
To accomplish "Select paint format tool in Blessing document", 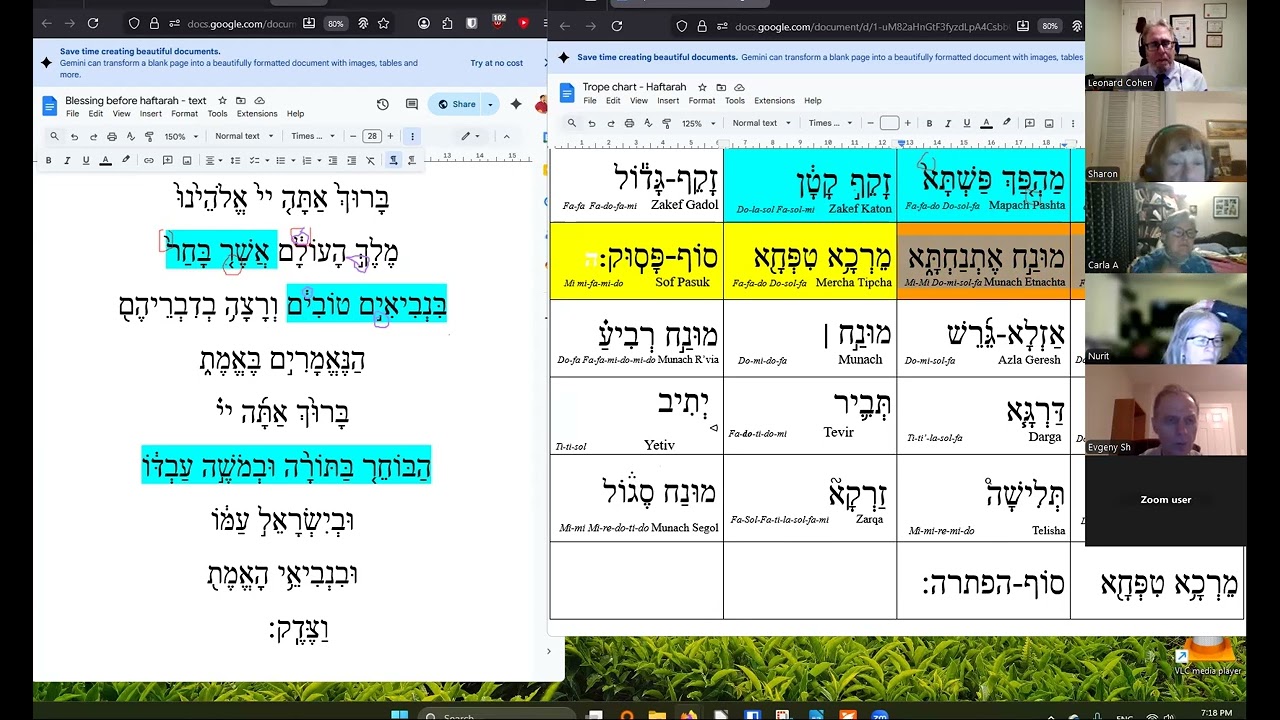I will point(149,136).
